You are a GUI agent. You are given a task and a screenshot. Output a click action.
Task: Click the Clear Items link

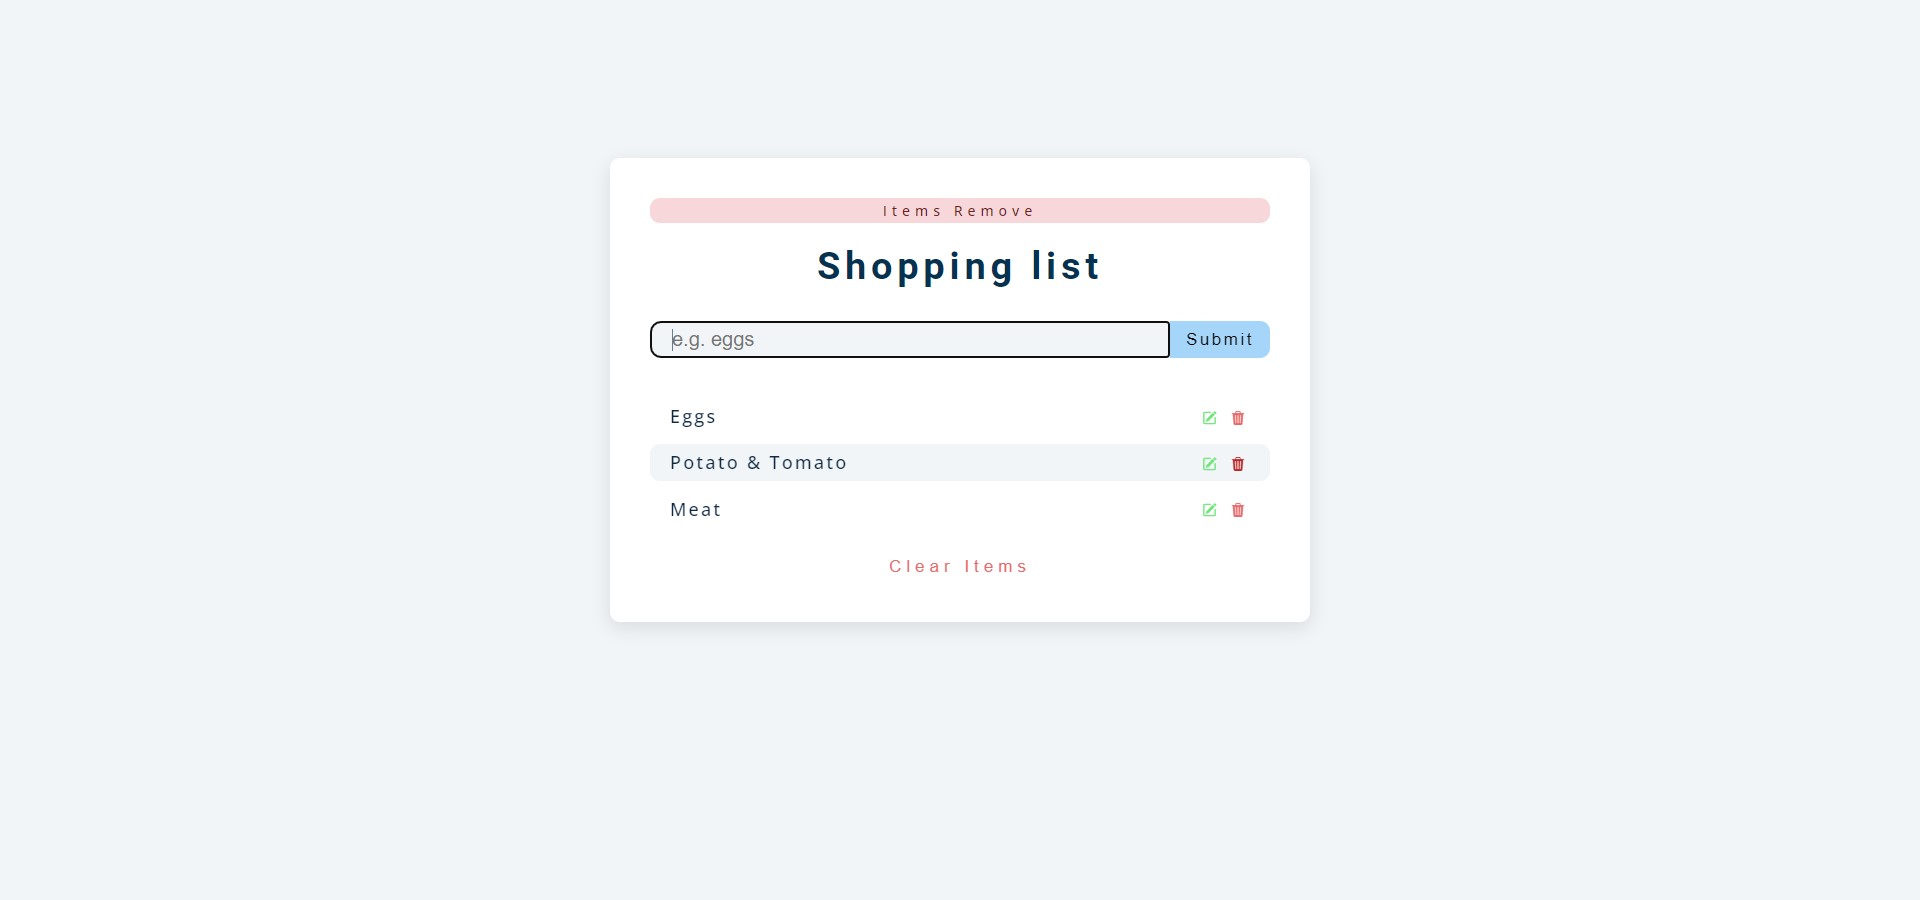958,566
